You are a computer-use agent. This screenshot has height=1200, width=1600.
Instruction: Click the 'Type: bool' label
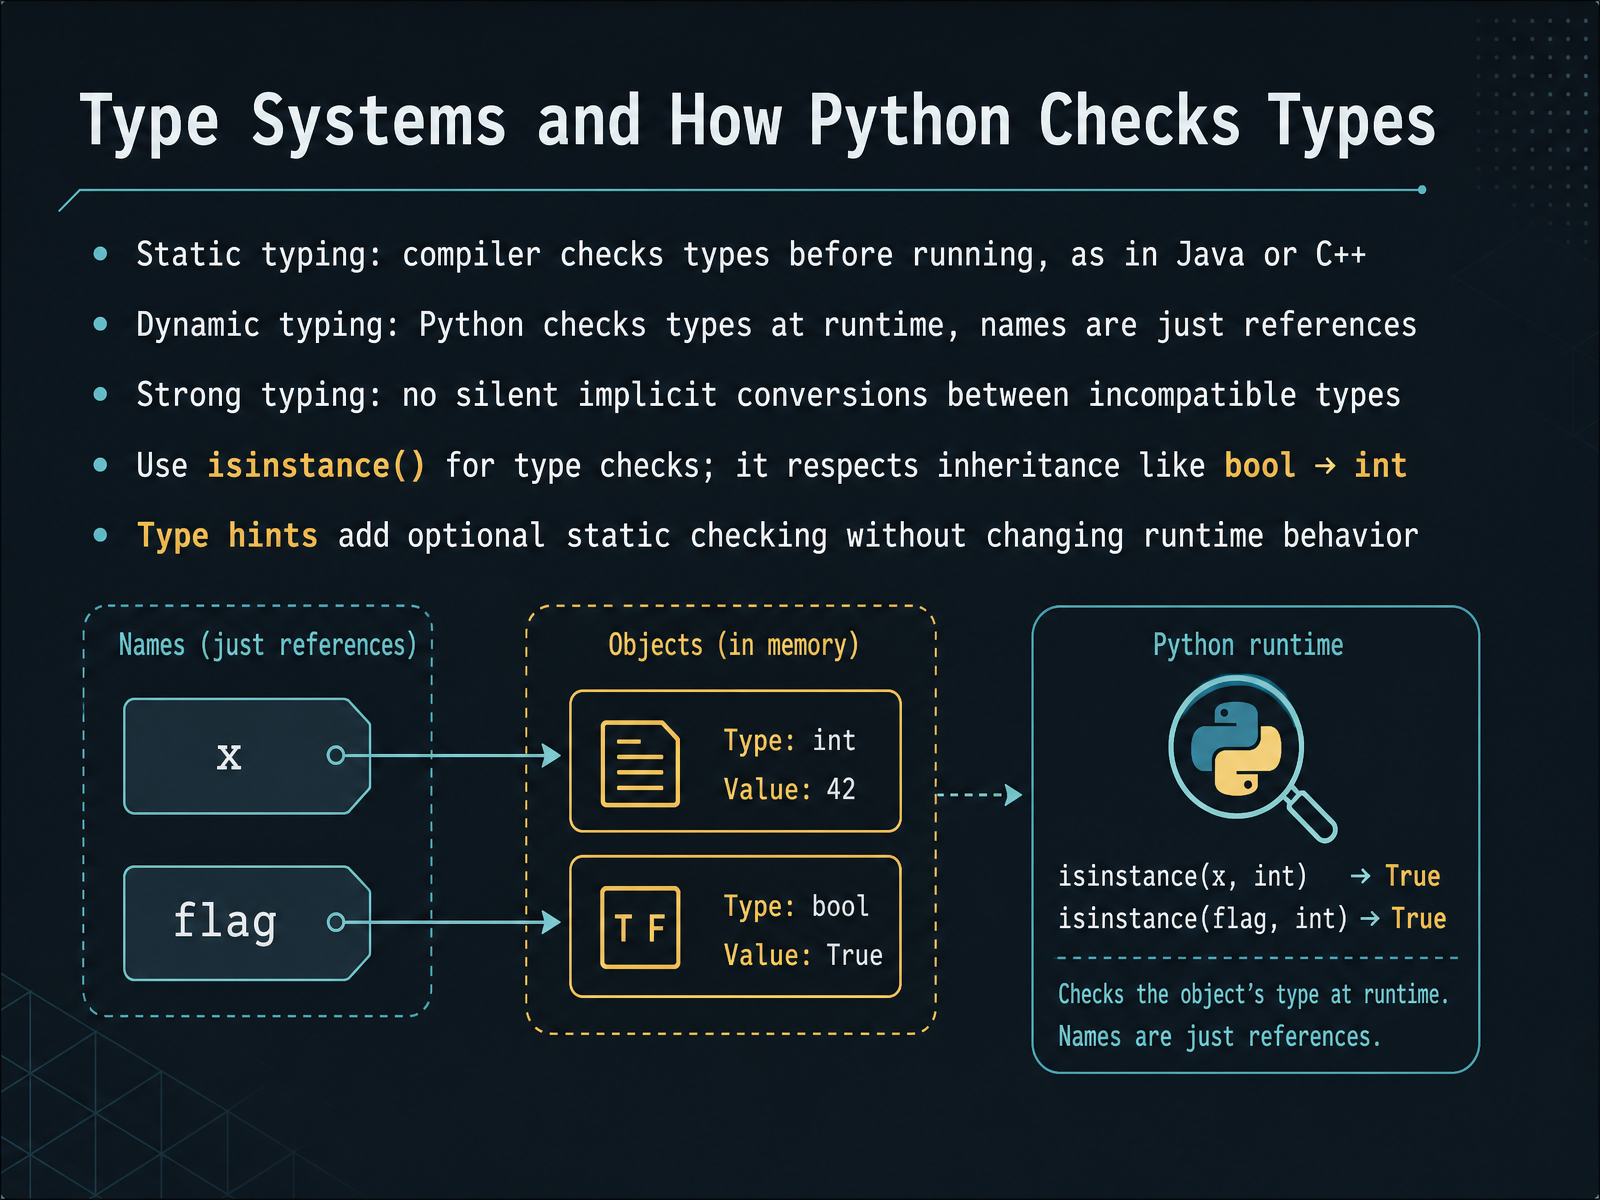tap(796, 906)
